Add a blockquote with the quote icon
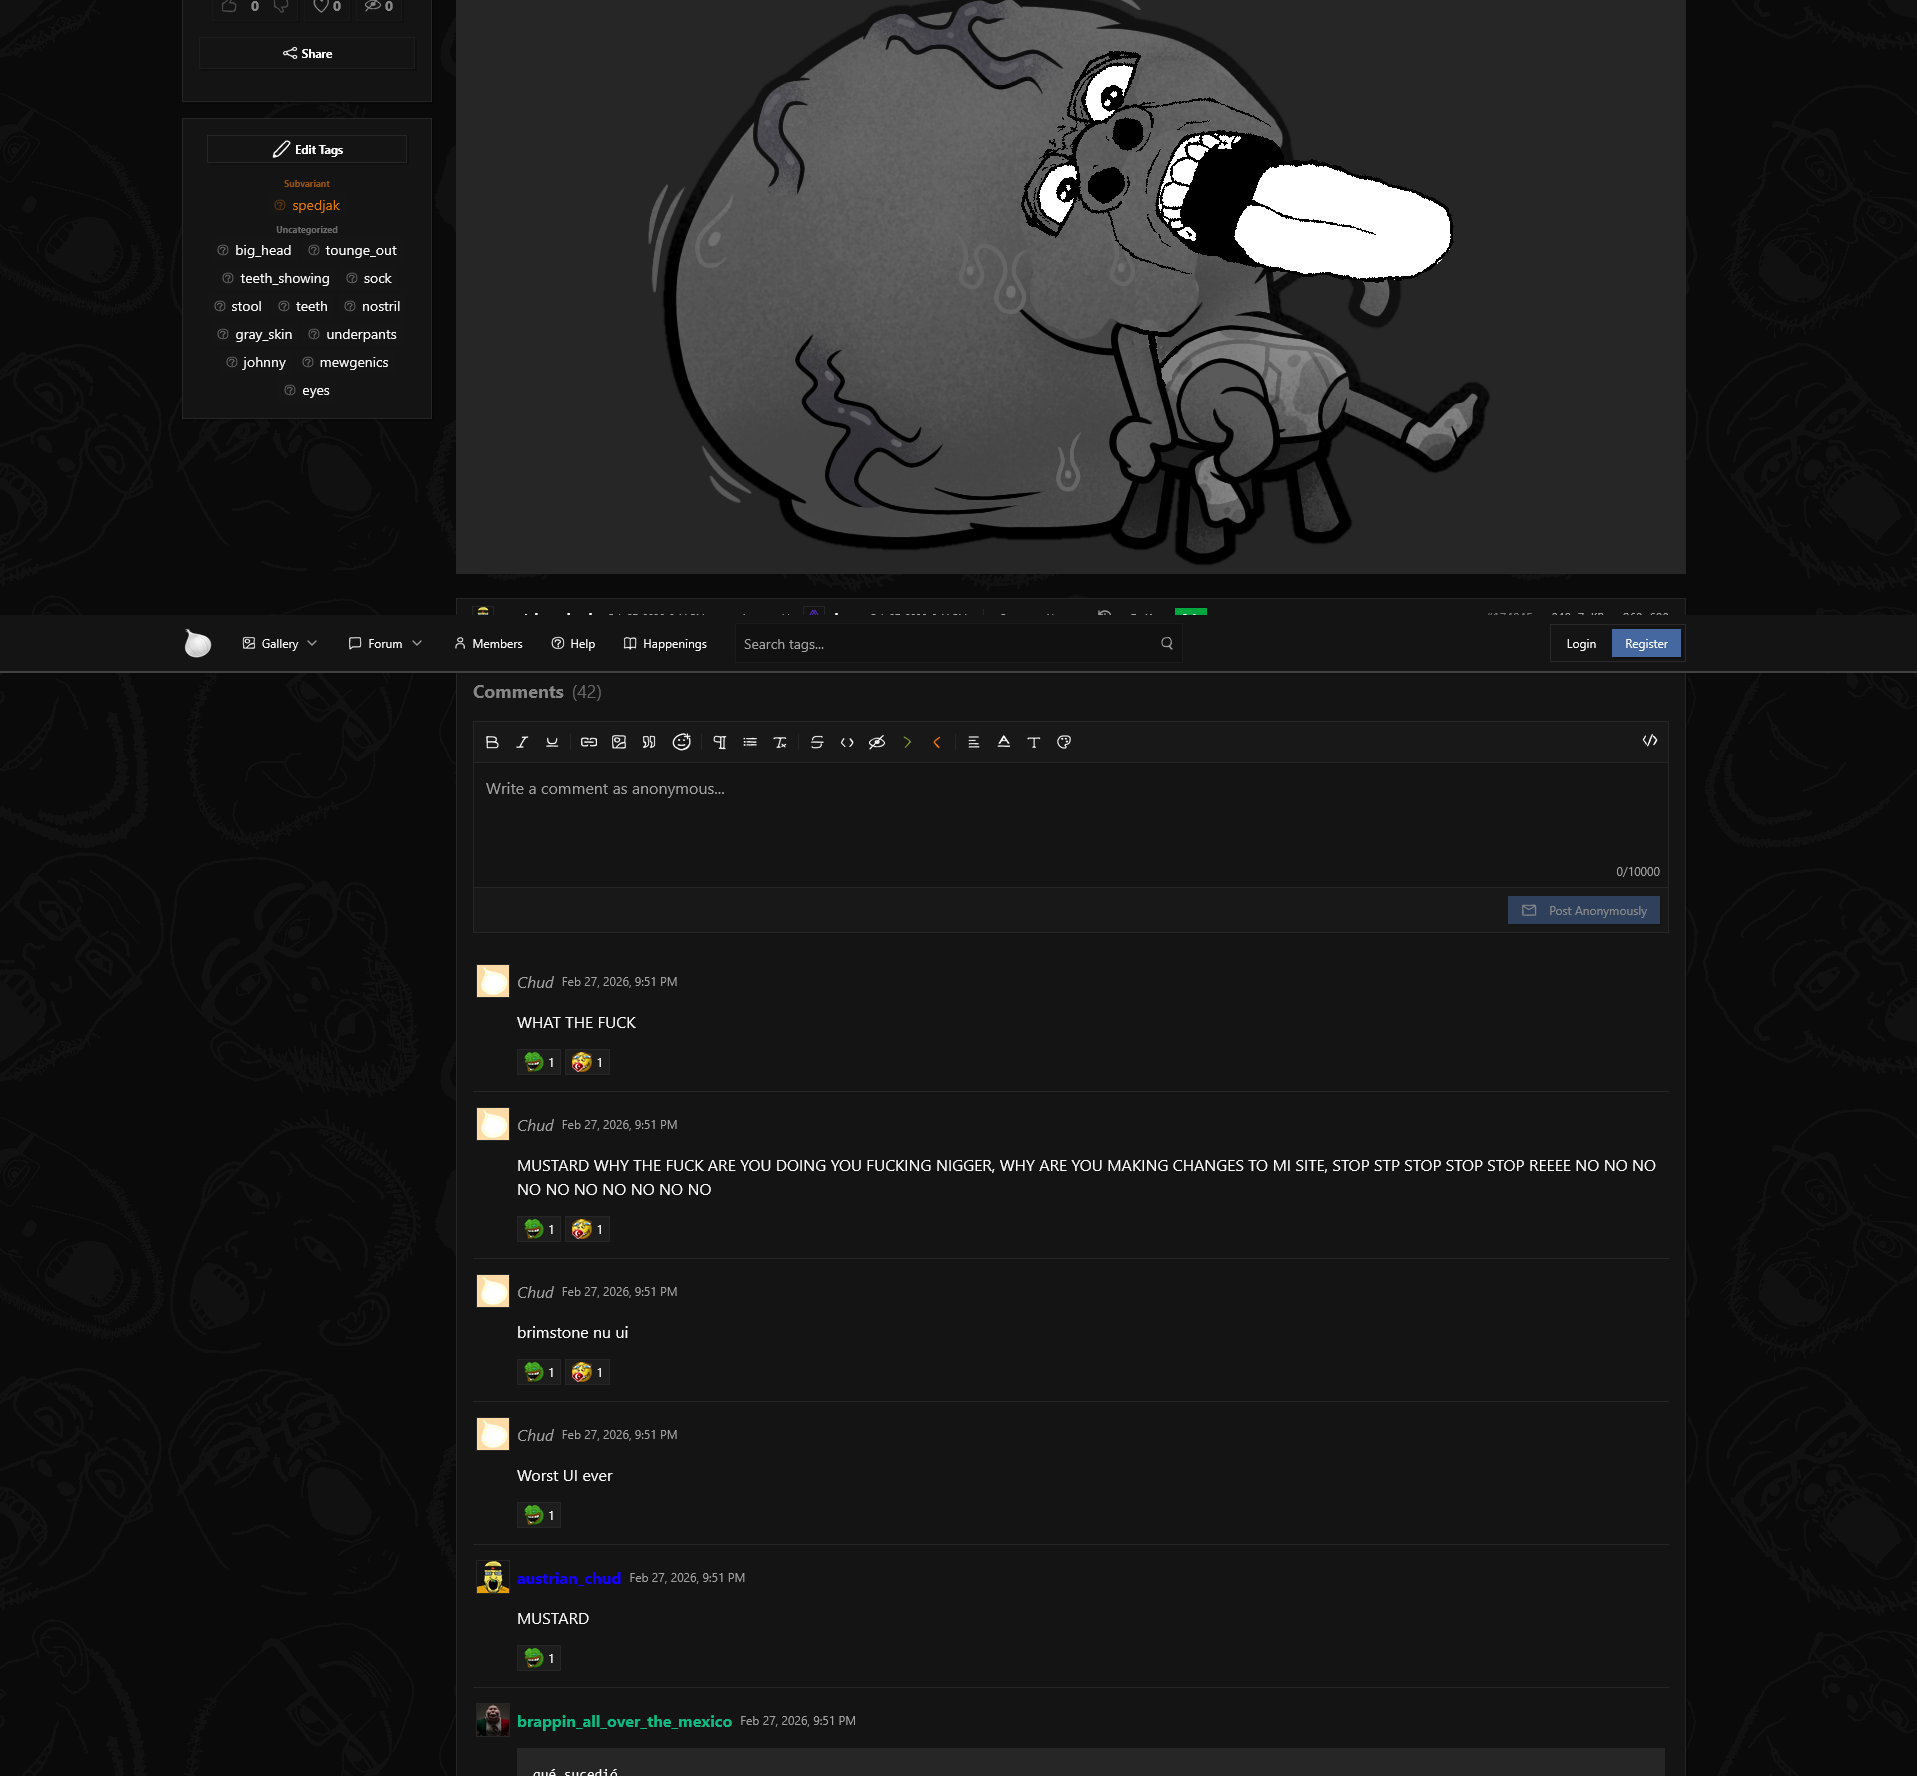Screen dimensions: 1917x1776 tap(649, 742)
